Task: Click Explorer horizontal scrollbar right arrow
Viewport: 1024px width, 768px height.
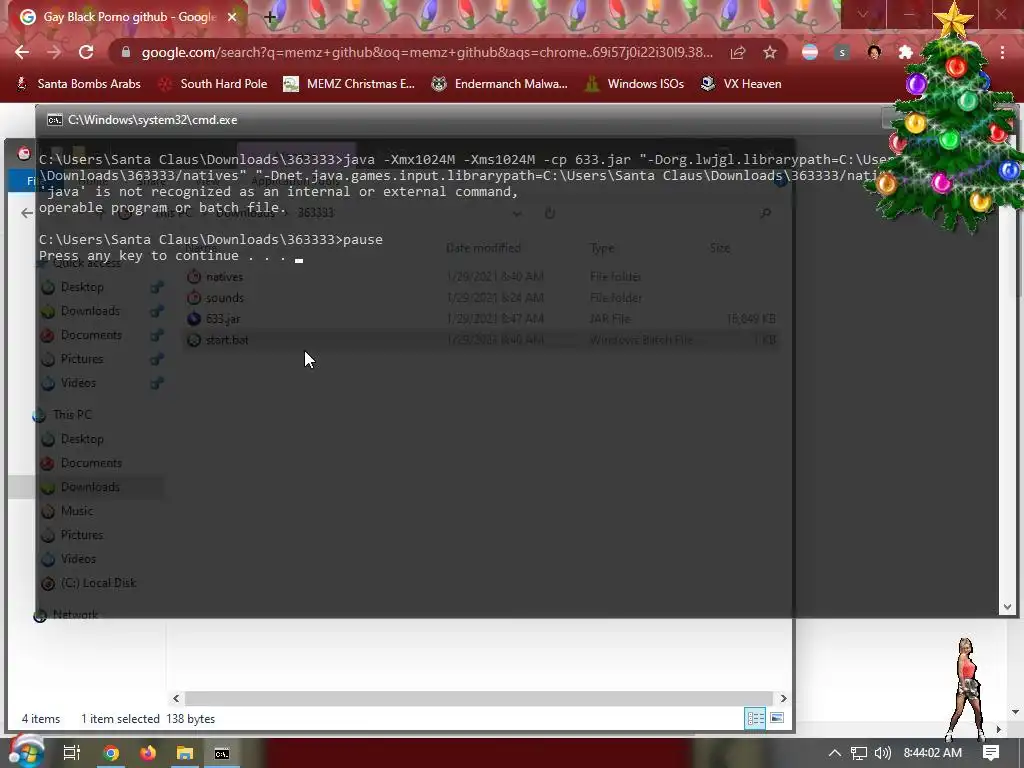Action: point(783,698)
